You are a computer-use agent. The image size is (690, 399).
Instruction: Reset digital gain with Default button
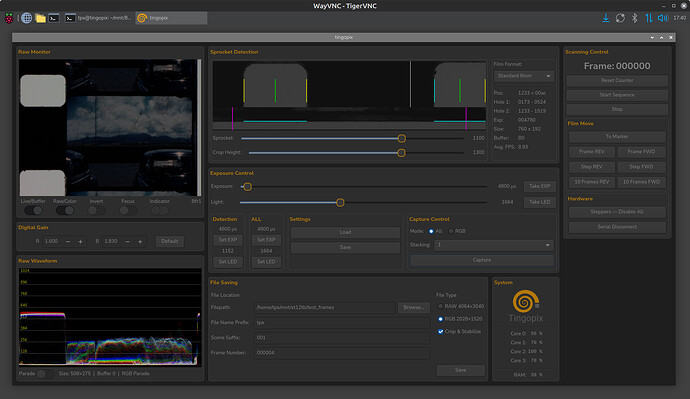[169, 242]
